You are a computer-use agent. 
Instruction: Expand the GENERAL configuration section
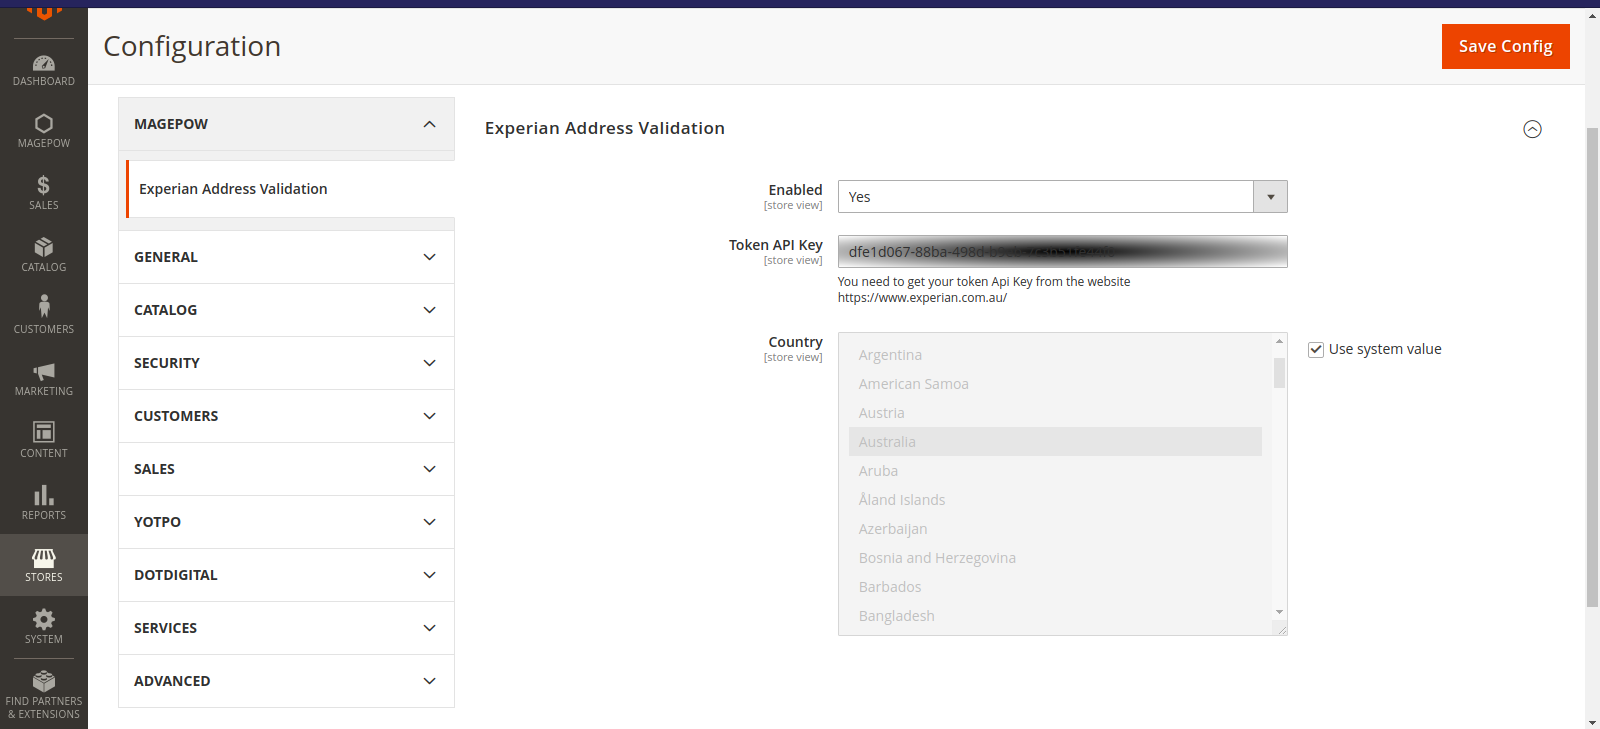pyautogui.click(x=286, y=257)
